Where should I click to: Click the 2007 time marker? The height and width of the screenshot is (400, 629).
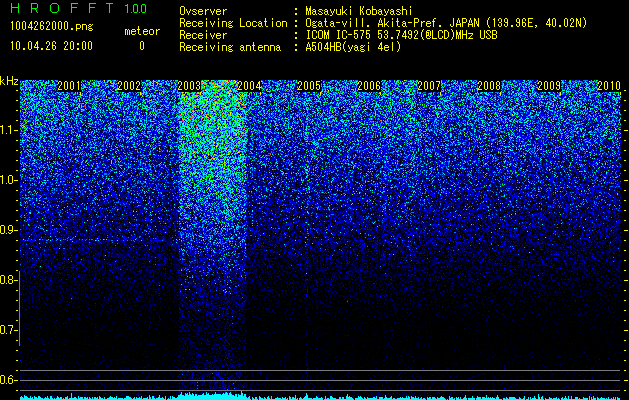[x=429, y=86]
